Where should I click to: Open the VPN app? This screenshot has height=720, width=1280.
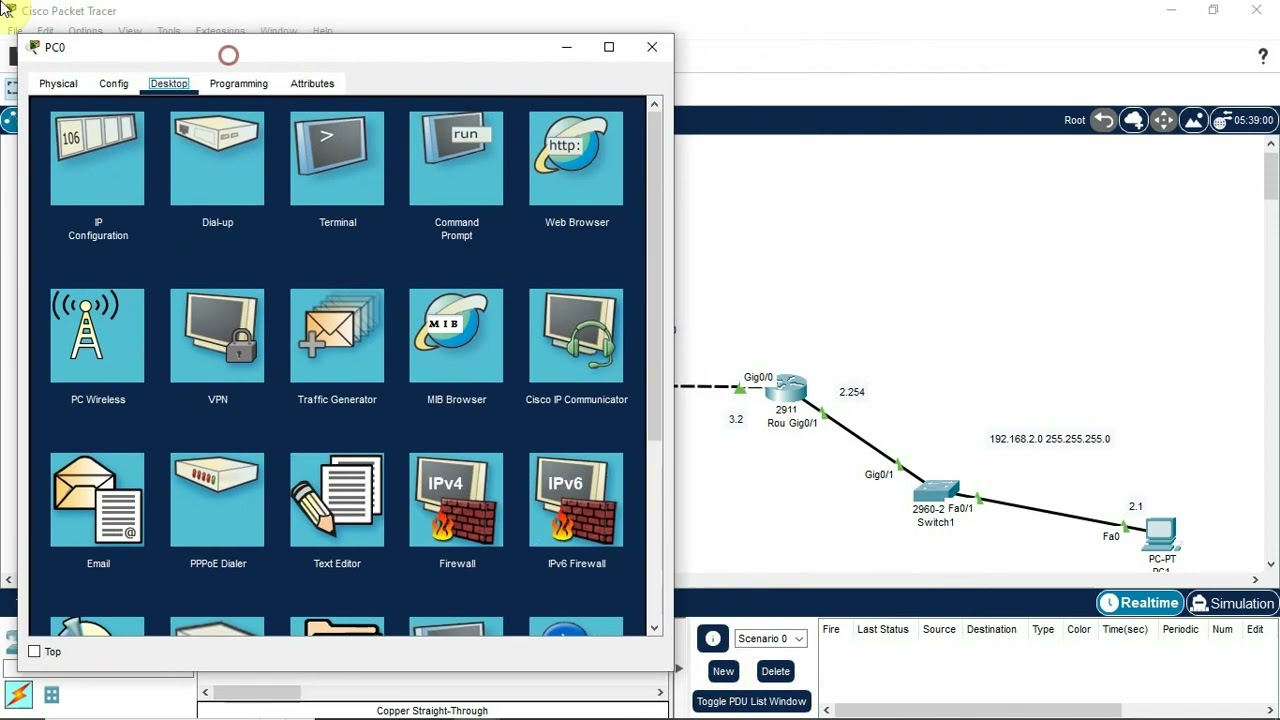click(217, 336)
